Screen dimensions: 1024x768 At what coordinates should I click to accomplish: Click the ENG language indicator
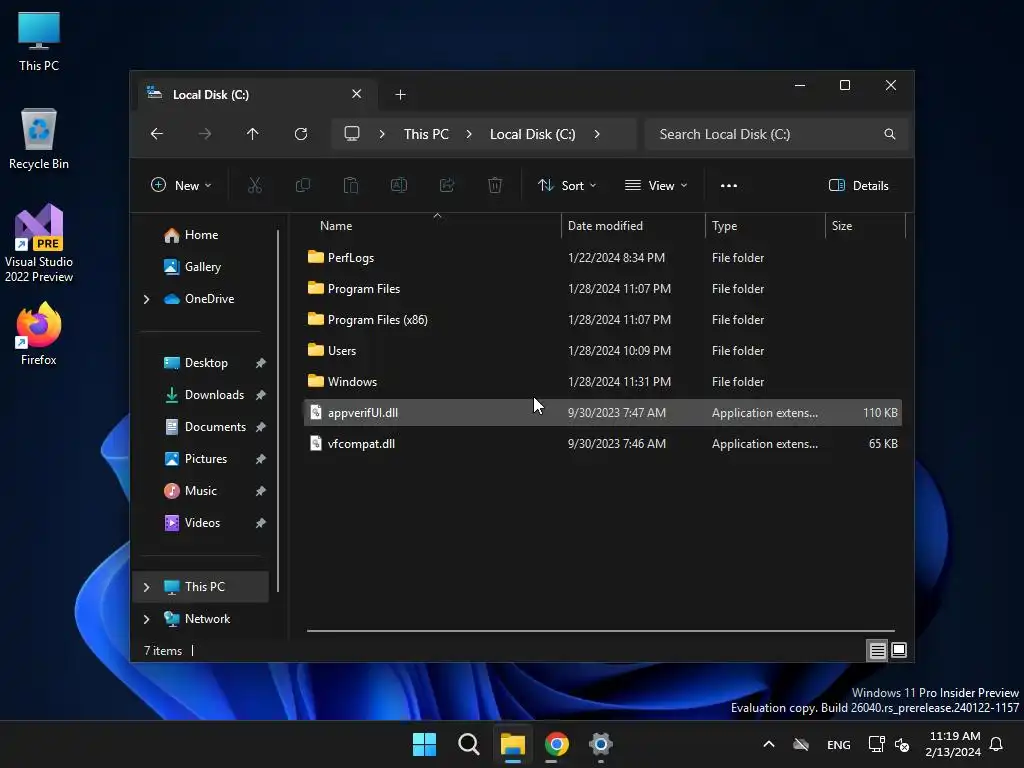[839, 744]
